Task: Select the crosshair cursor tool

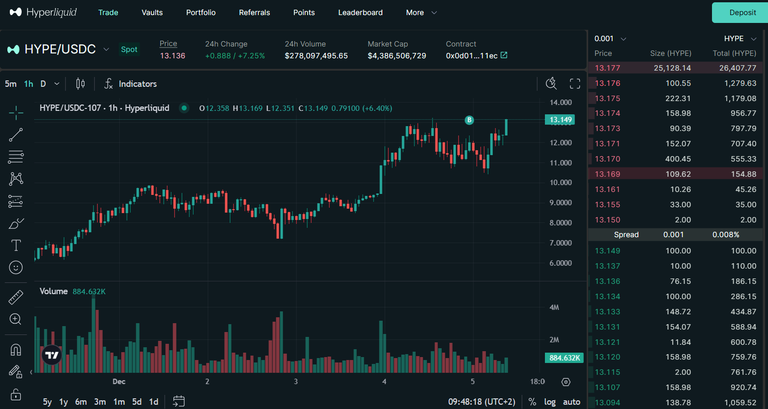Action: (x=16, y=113)
